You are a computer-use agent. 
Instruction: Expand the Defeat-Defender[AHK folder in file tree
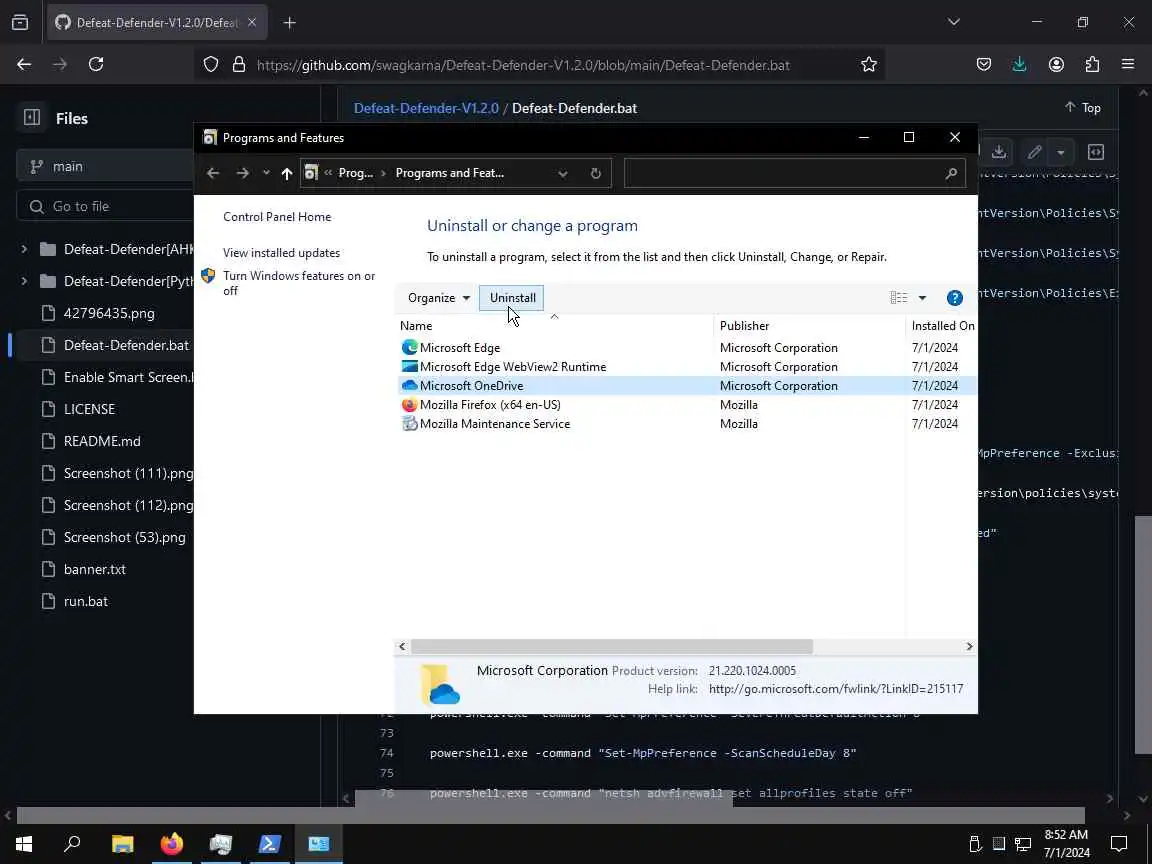coord(24,249)
